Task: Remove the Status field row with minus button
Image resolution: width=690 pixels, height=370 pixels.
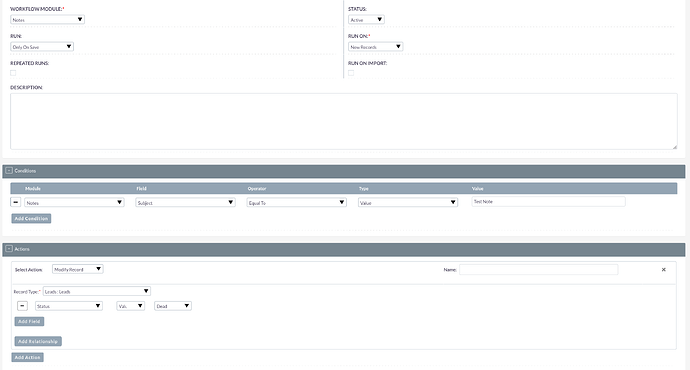Action: (x=22, y=305)
